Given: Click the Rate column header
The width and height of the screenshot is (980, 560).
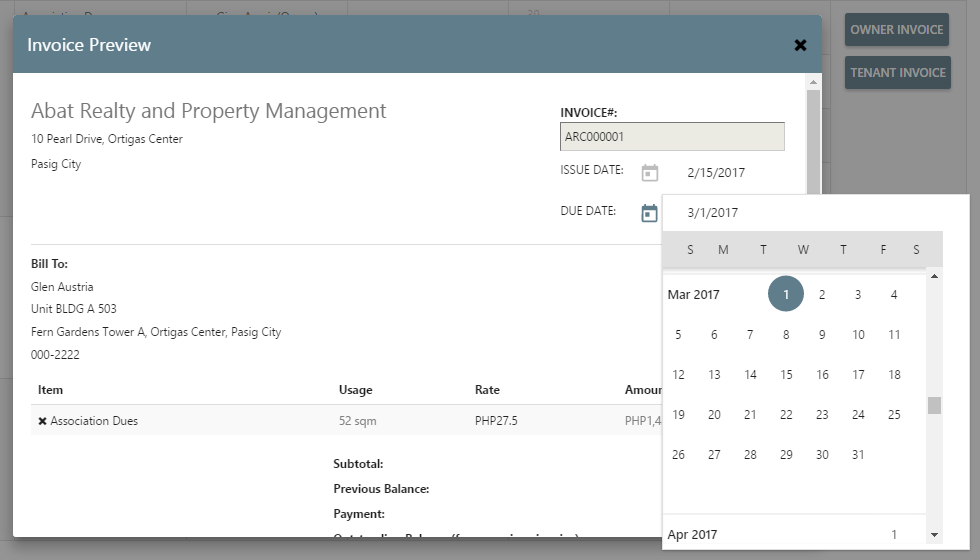Looking at the screenshot, I should click(487, 390).
